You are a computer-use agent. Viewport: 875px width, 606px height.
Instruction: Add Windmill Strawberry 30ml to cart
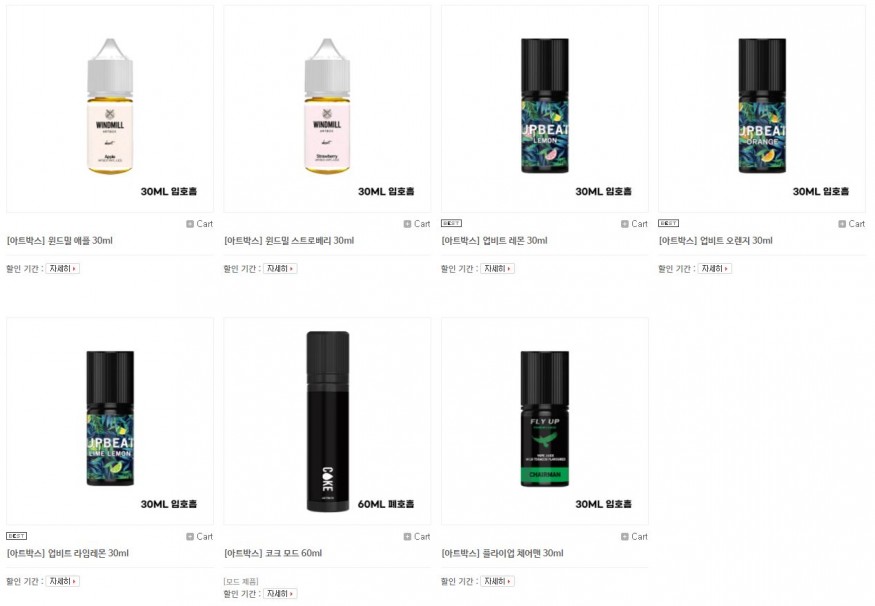[x=417, y=224]
